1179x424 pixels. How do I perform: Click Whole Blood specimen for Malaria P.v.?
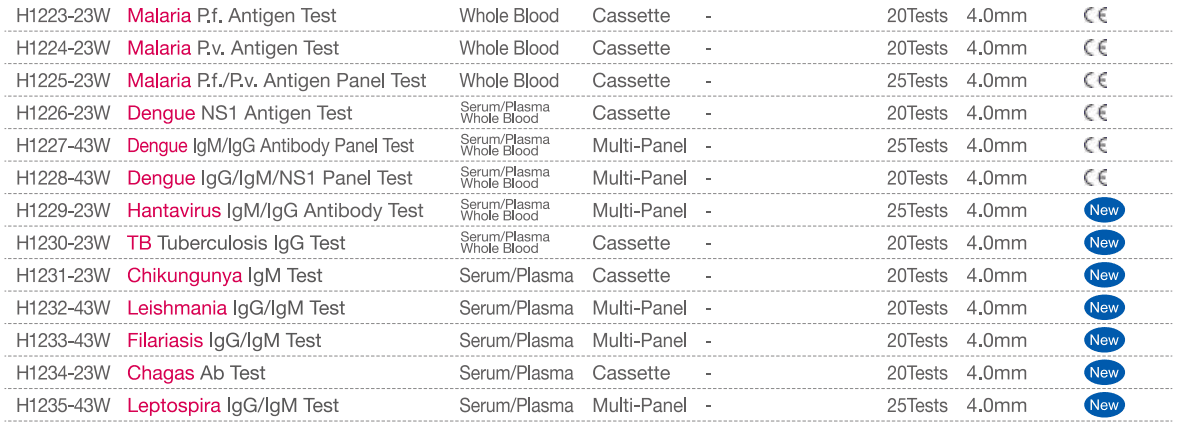(x=509, y=48)
